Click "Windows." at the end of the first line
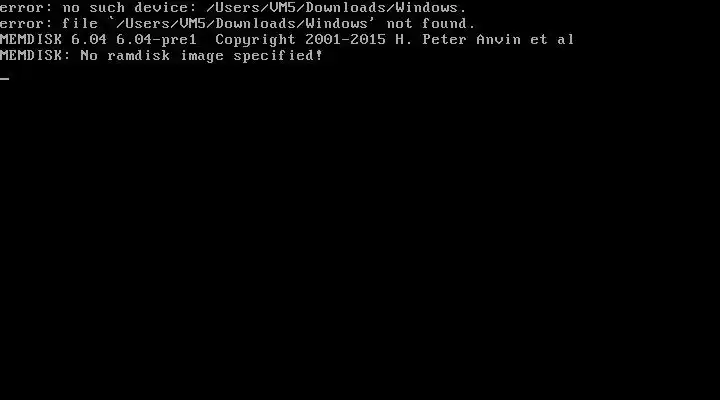Viewport: 720px width, 400px height. [x=431, y=8]
